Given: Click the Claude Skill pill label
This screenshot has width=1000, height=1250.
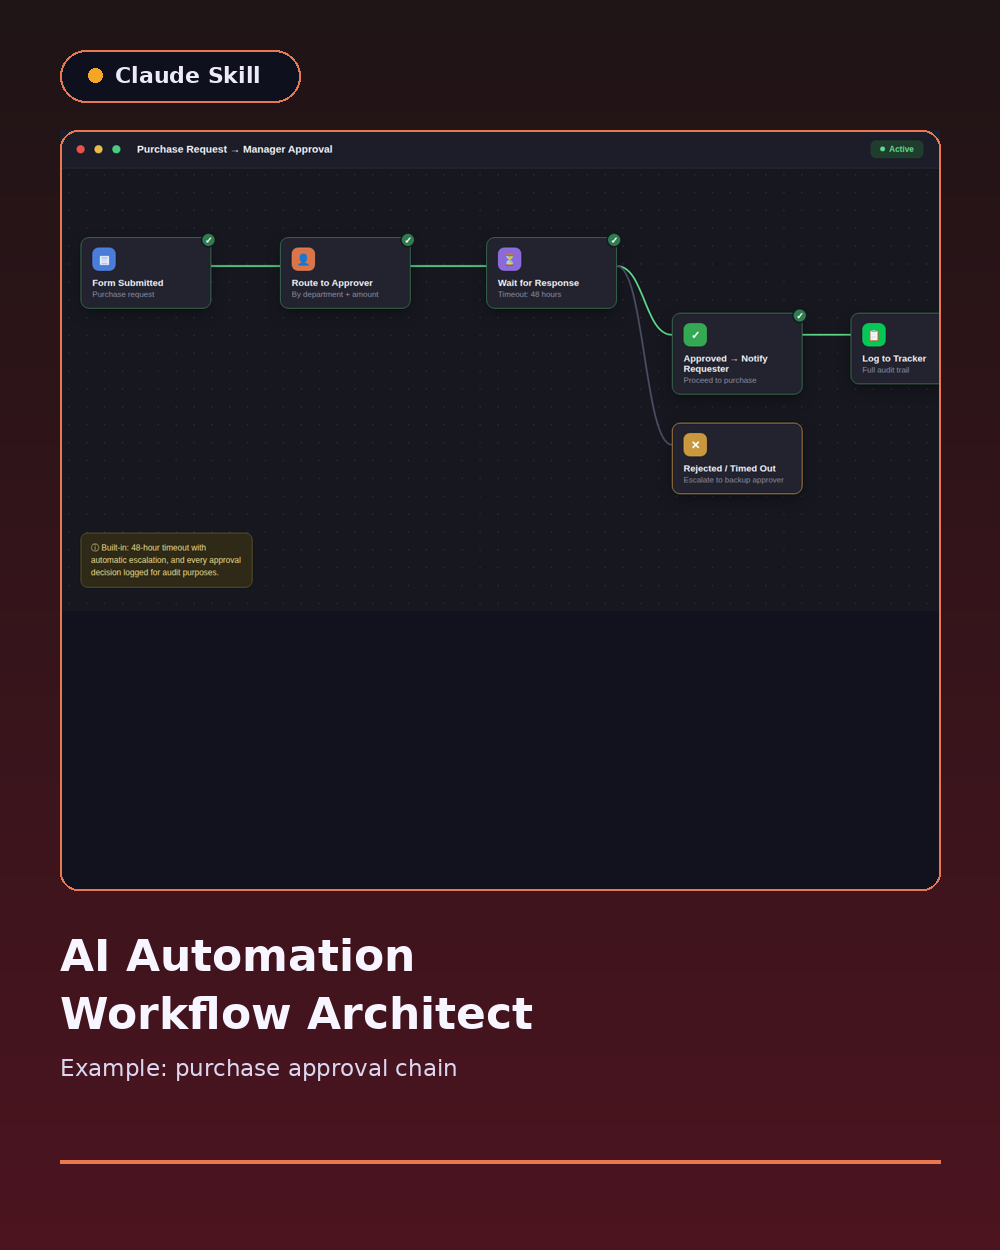Looking at the screenshot, I should (x=180, y=76).
